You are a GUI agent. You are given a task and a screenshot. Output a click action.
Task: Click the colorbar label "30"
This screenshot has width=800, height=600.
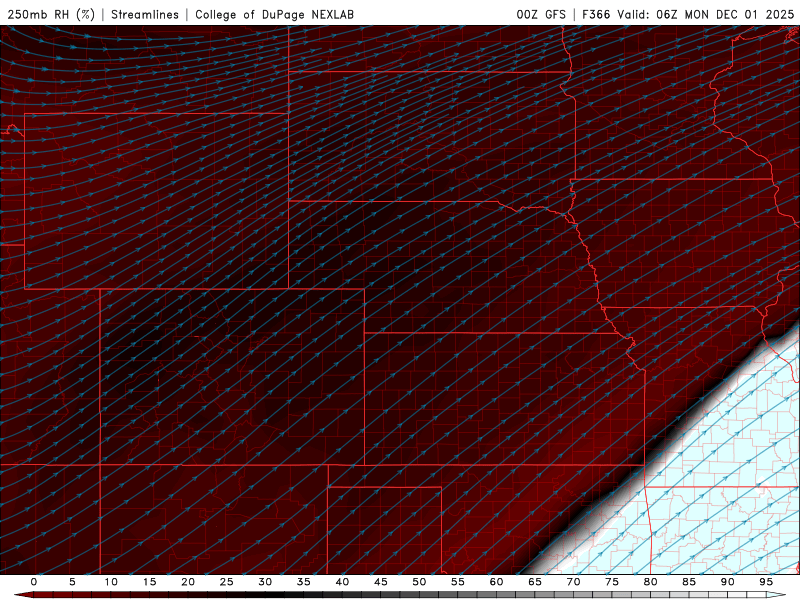265,582
